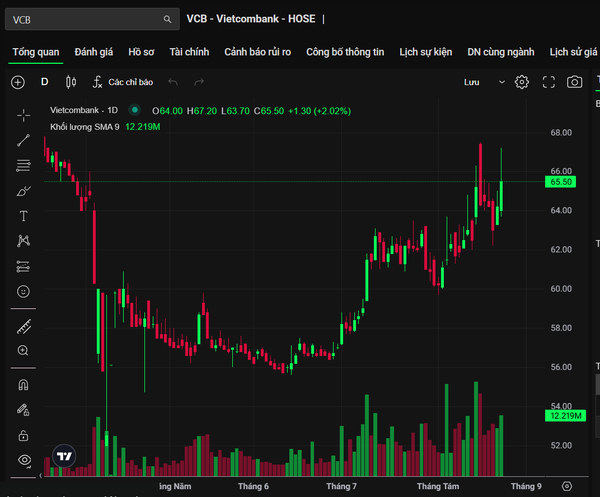Click the fullscreen mode button
This screenshot has width=600, height=497.
tap(549, 82)
